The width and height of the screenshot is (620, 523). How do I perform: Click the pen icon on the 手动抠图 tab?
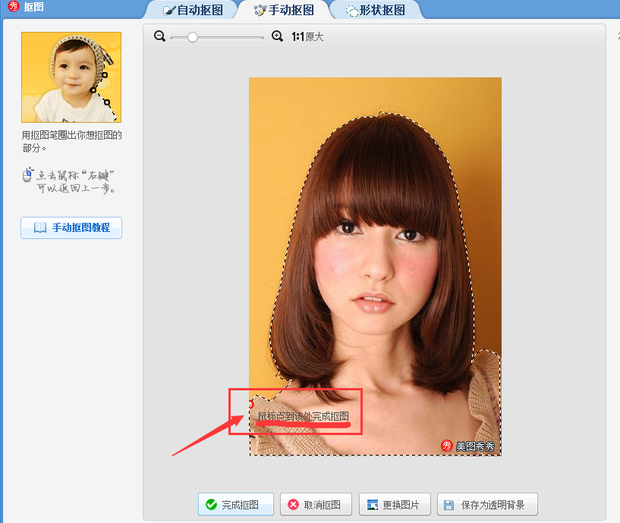pyautogui.click(x=260, y=10)
